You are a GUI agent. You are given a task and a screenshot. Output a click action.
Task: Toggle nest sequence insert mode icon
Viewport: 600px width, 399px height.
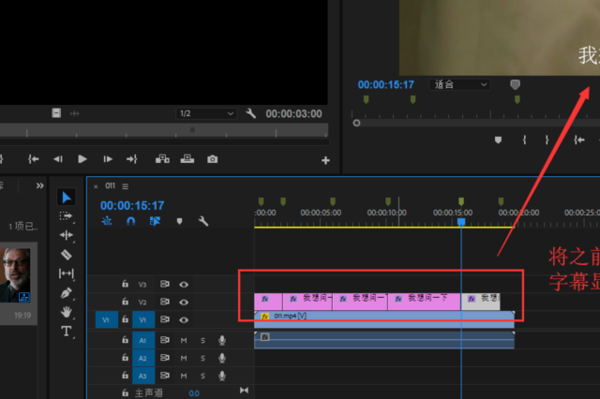tap(107, 221)
